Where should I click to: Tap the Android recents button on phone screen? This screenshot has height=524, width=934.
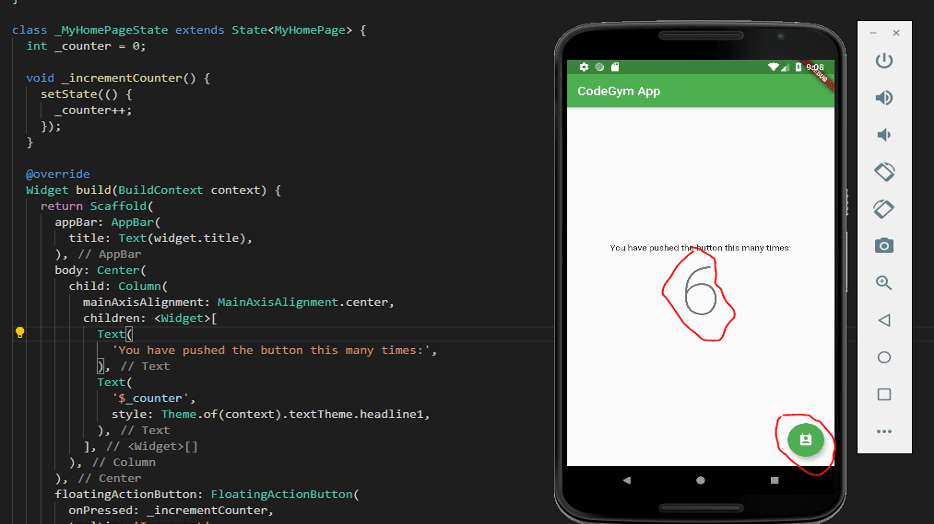pyautogui.click(x=774, y=480)
